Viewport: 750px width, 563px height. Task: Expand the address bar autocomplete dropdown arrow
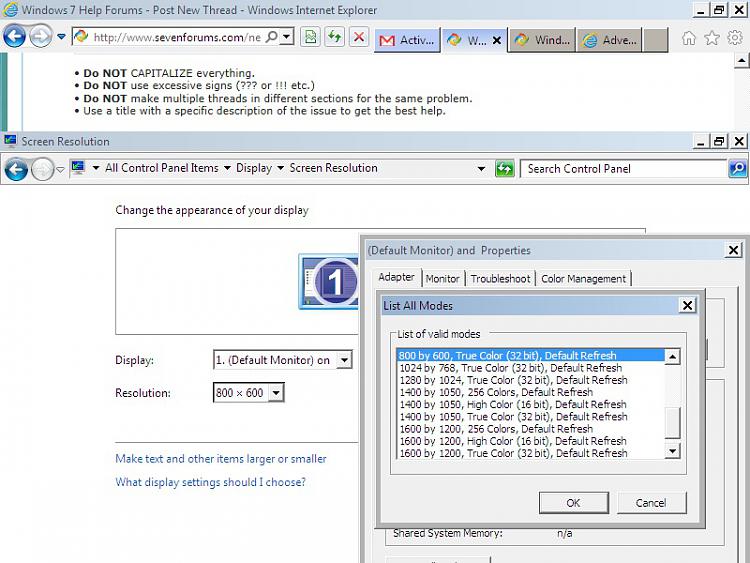tap(287, 36)
